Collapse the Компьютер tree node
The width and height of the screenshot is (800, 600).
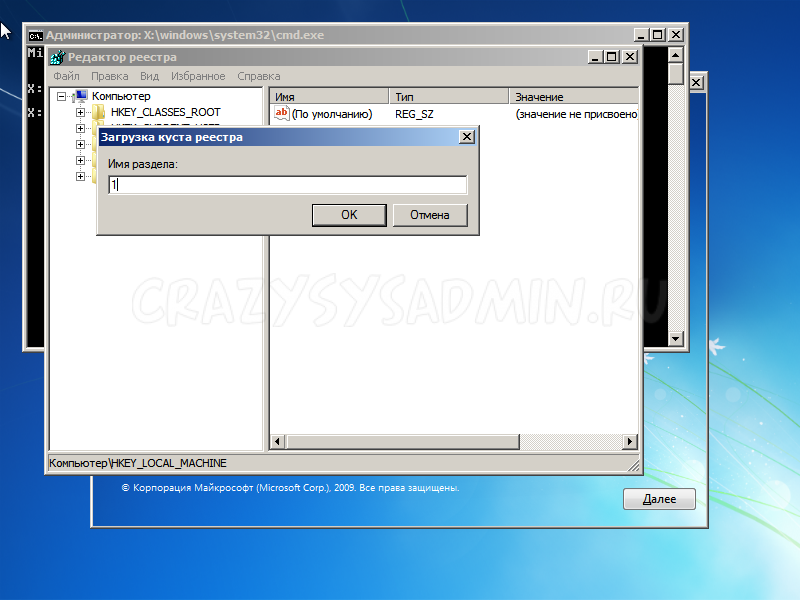pyautogui.click(x=62, y=97)
